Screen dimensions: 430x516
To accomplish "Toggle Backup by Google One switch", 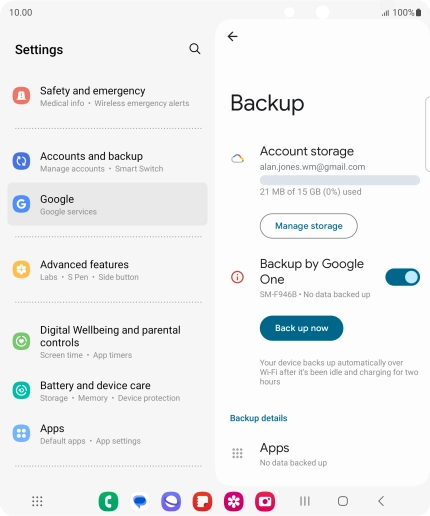I will click(x=402, y=277).
